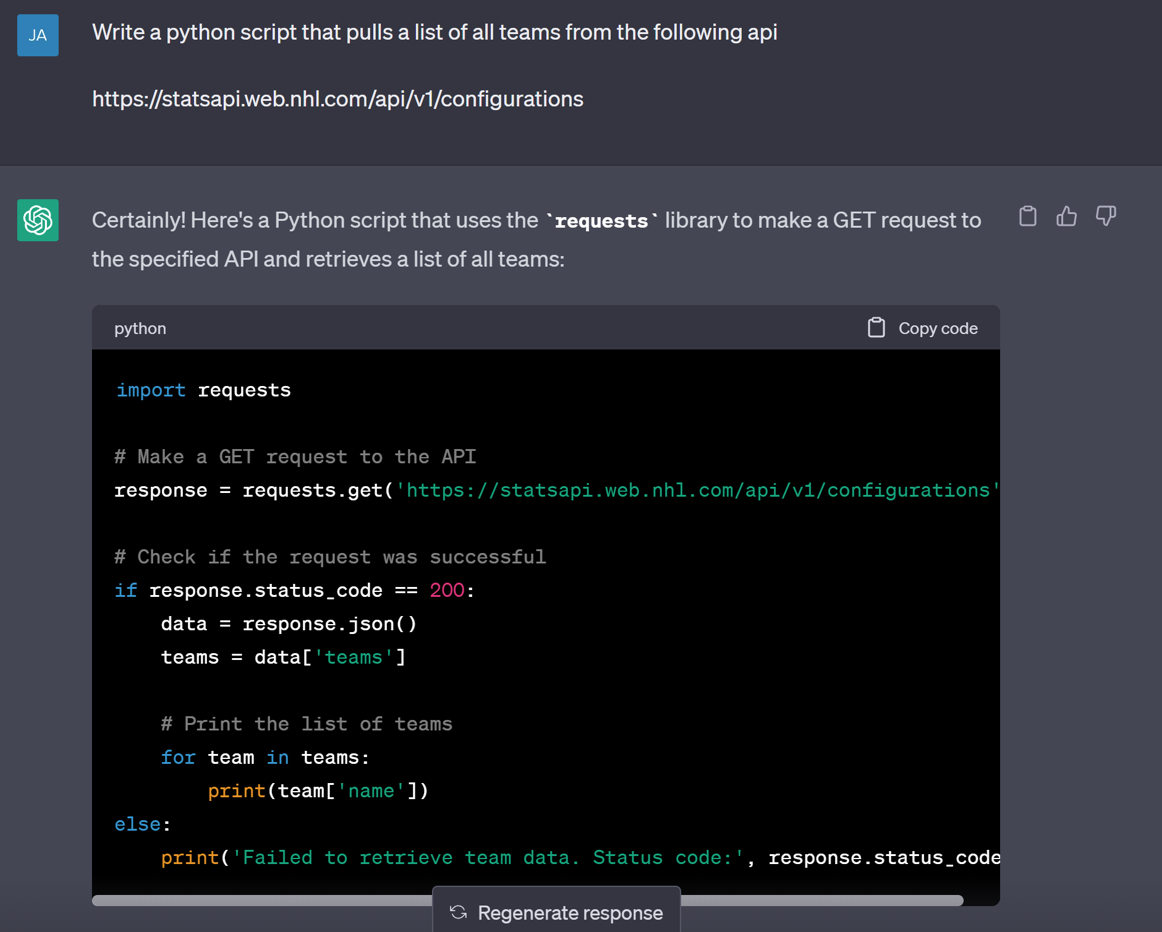Copy the response using the clipboard icon
Screen dimensions: 1162x932
tap(1027, 216)
